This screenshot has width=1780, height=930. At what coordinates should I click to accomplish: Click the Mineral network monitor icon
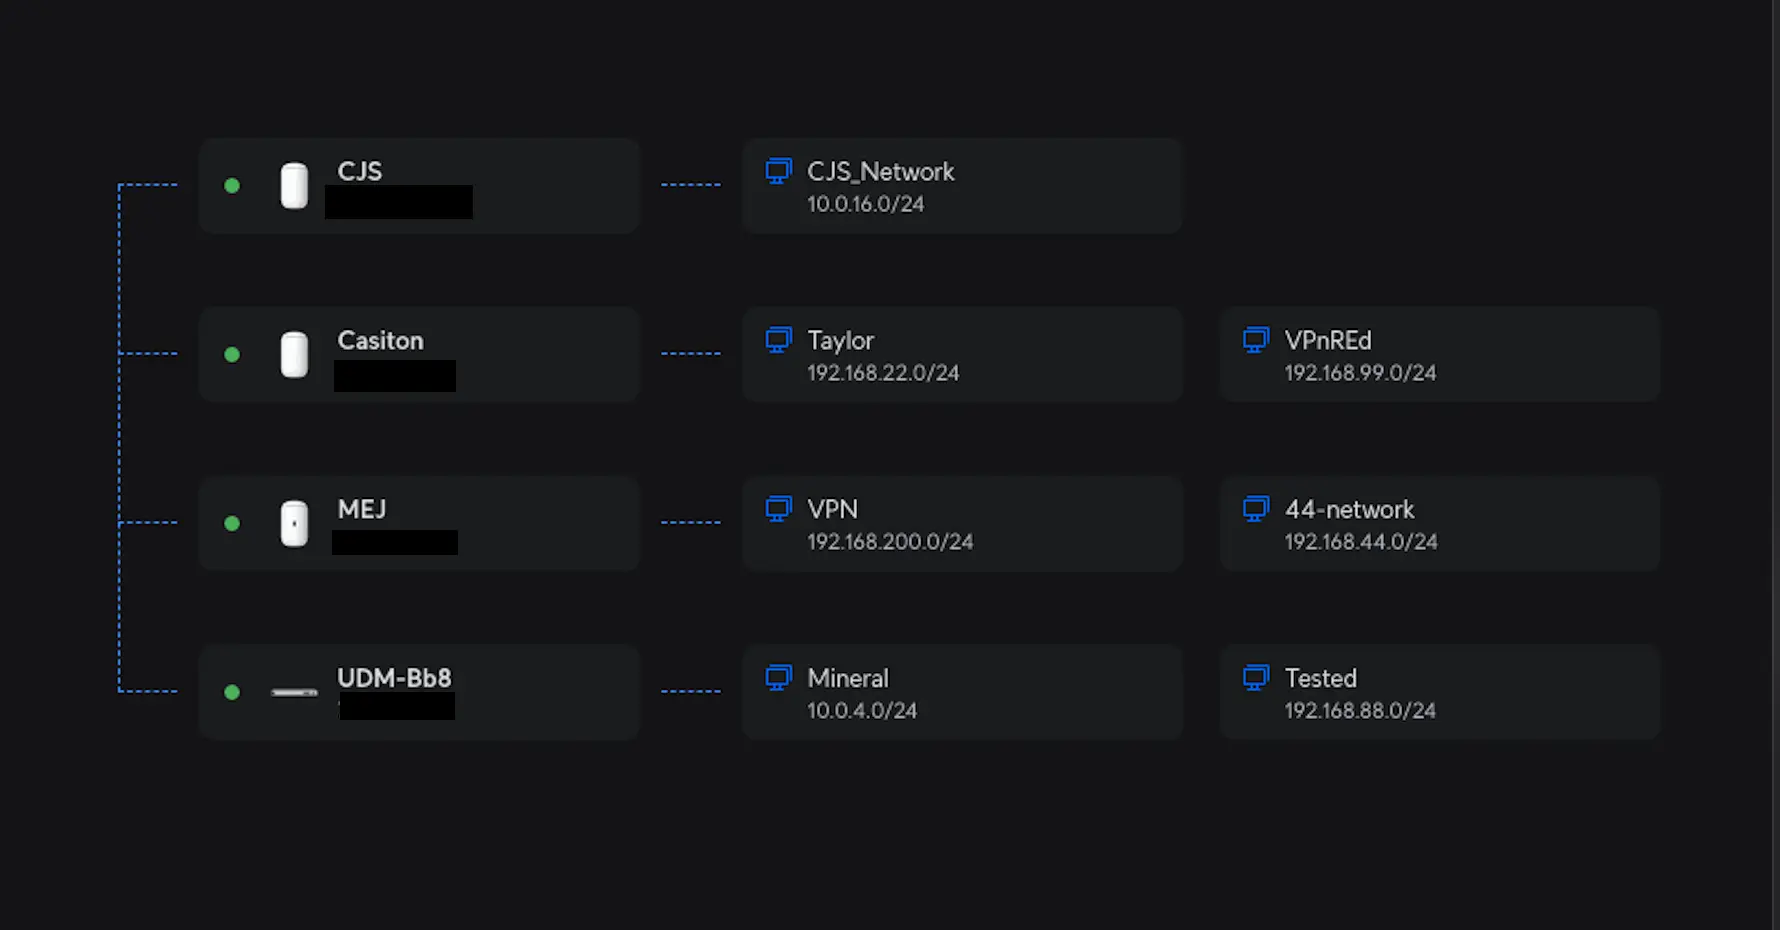click(x=778, y=678)
